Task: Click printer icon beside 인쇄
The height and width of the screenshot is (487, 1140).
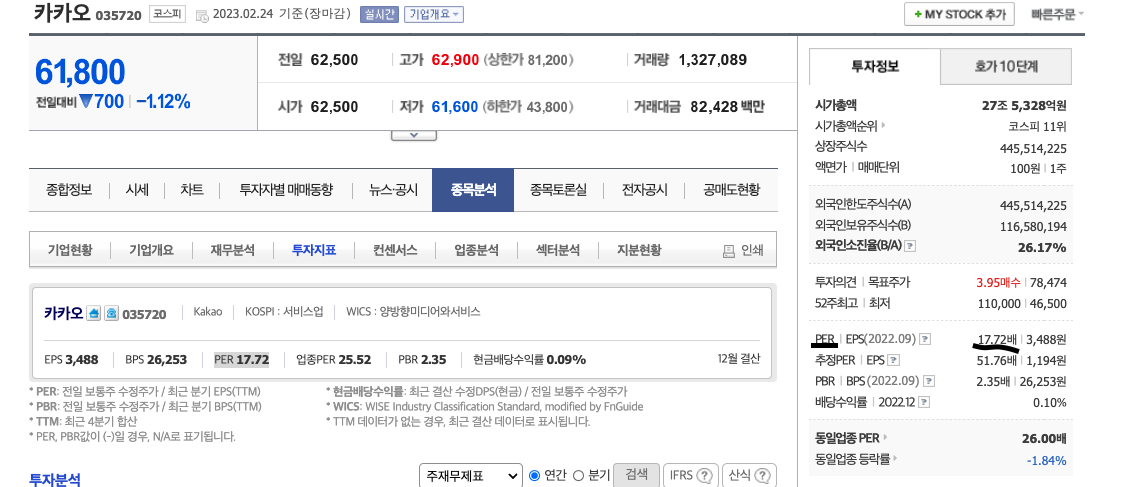Action: point(728,251)
